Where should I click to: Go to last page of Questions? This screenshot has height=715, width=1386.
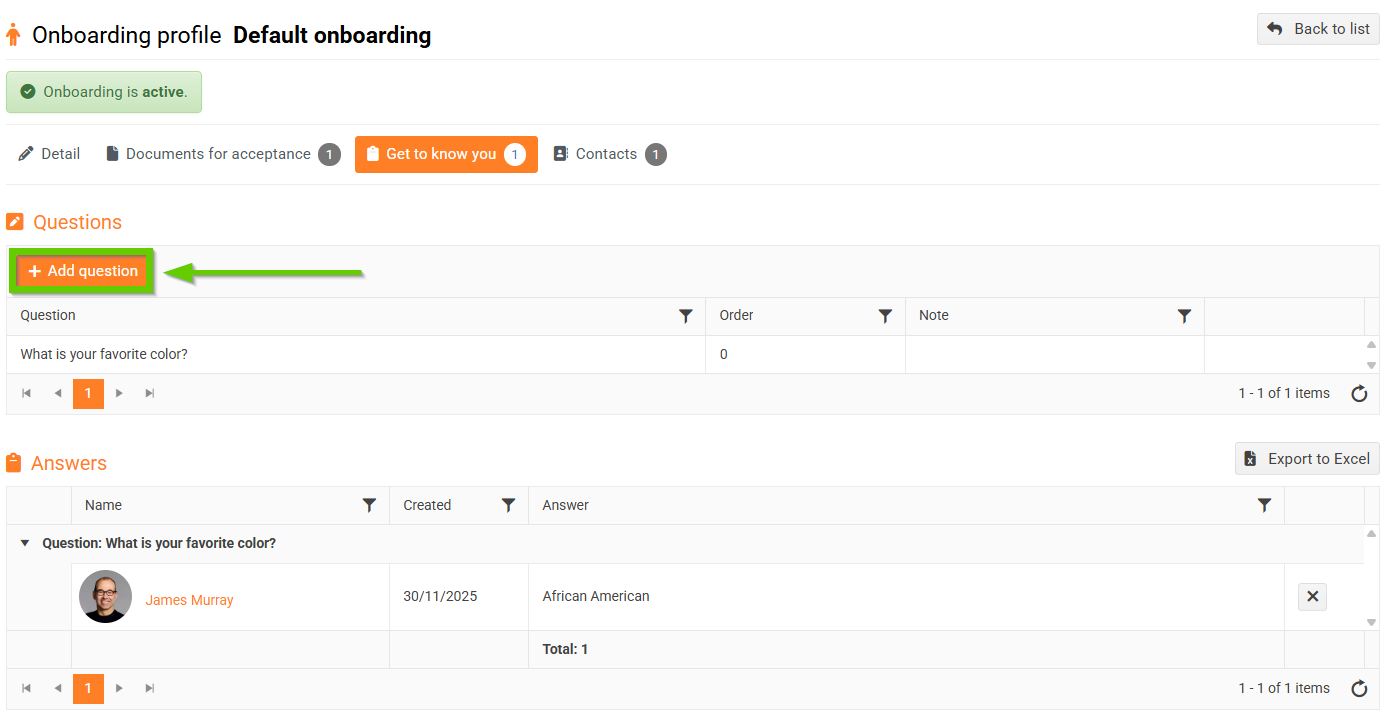(x=150, y=394)
